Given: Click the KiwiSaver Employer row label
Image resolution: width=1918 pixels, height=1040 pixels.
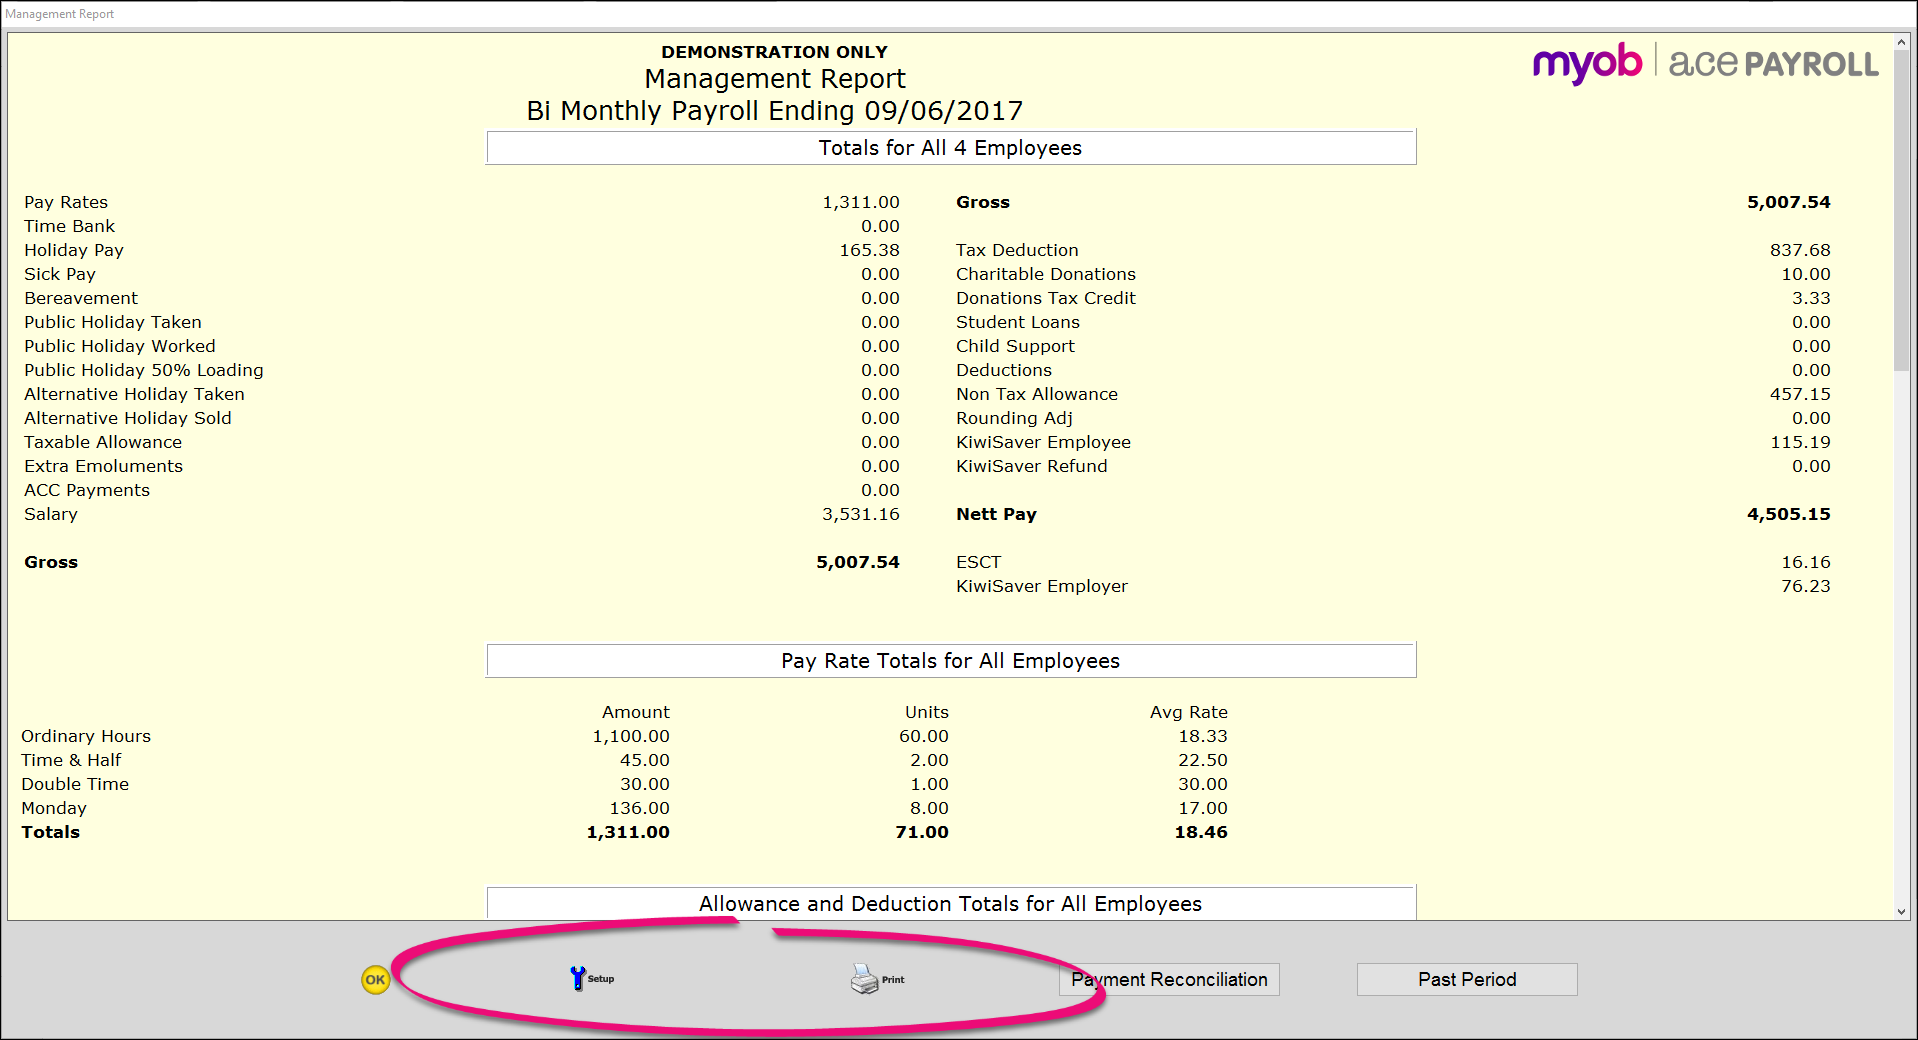Looking at the screenshot, I should pyautogui.click(x=1041, y=586).
